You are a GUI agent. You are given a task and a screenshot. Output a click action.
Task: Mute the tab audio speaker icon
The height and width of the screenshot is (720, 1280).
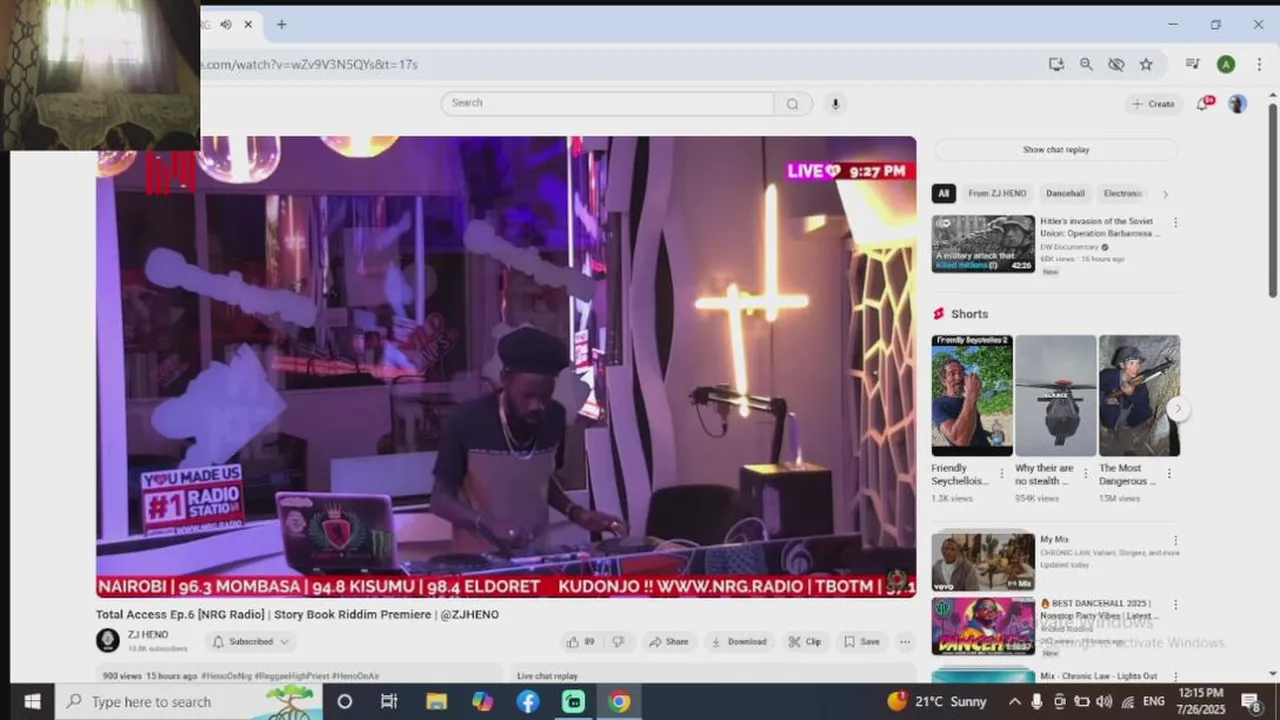tap(226, 24)
